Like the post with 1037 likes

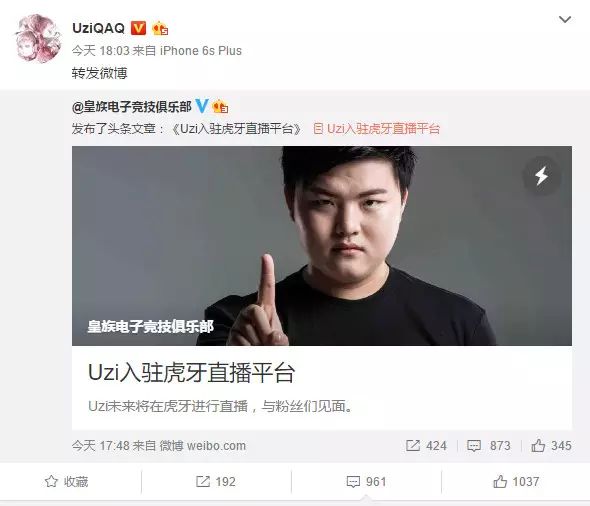click(x=516, y=482)
